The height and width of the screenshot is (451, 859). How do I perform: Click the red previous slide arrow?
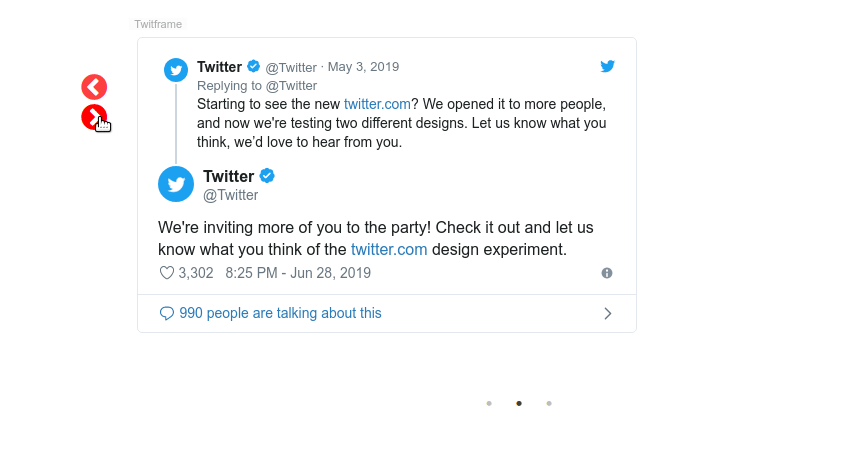(x=94, y=87)
